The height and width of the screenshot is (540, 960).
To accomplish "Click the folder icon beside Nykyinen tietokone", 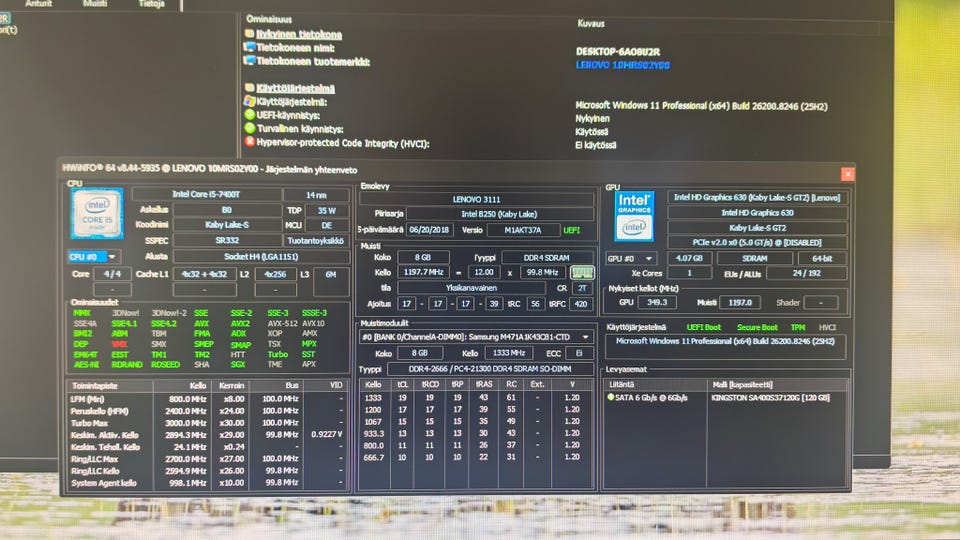I will coord(250,34).
